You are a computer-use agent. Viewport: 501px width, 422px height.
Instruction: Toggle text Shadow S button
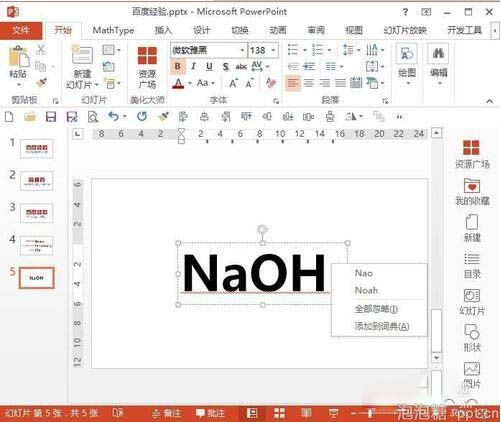click(x=226, y=67)
